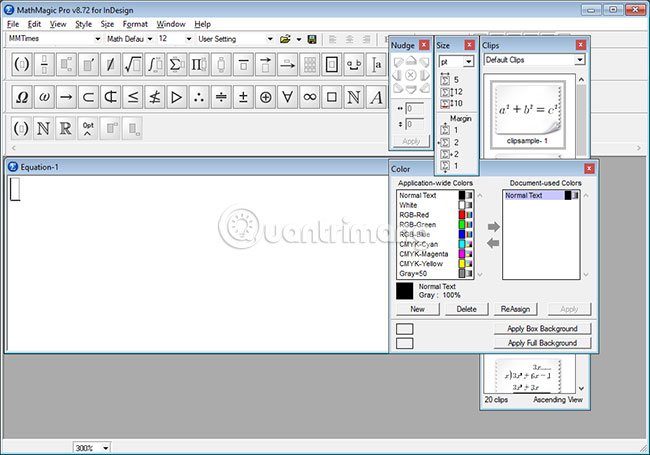Insert a slash fraction template

[x=110, y=64]
